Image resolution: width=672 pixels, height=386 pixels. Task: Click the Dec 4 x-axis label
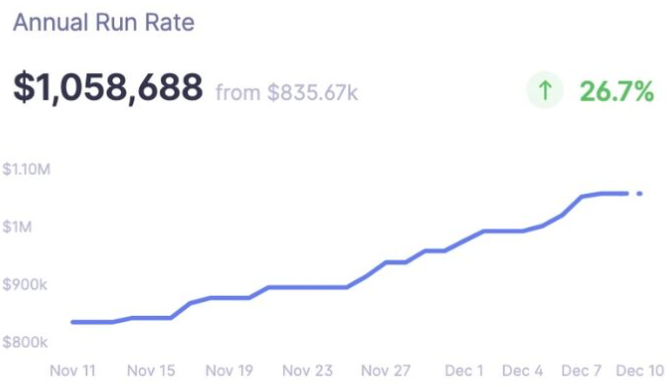pos(522,371)
